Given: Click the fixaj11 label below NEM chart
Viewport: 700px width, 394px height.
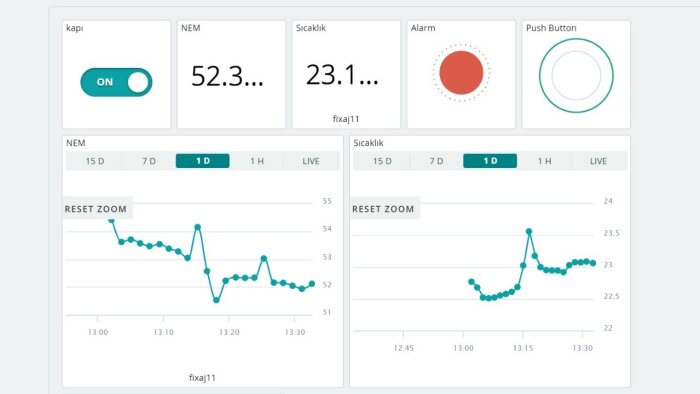Looking at the screenshot, I should point(202,377).
